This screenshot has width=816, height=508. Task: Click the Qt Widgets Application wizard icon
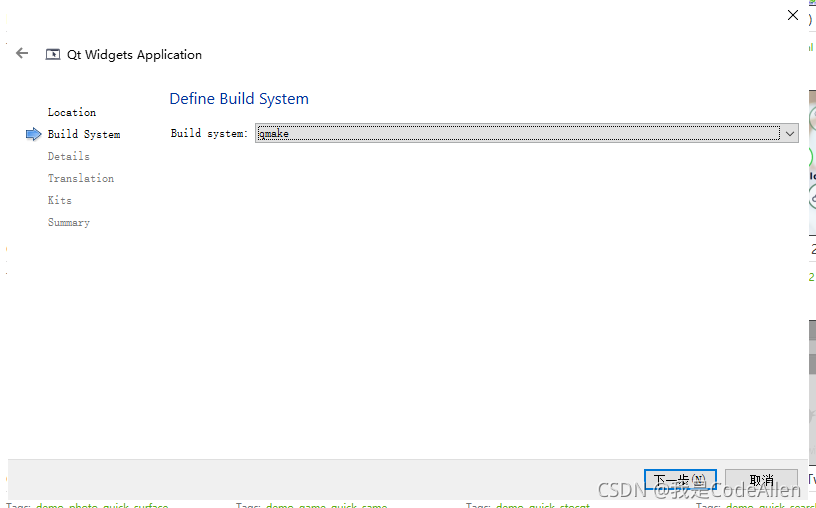tap(53, 54)
